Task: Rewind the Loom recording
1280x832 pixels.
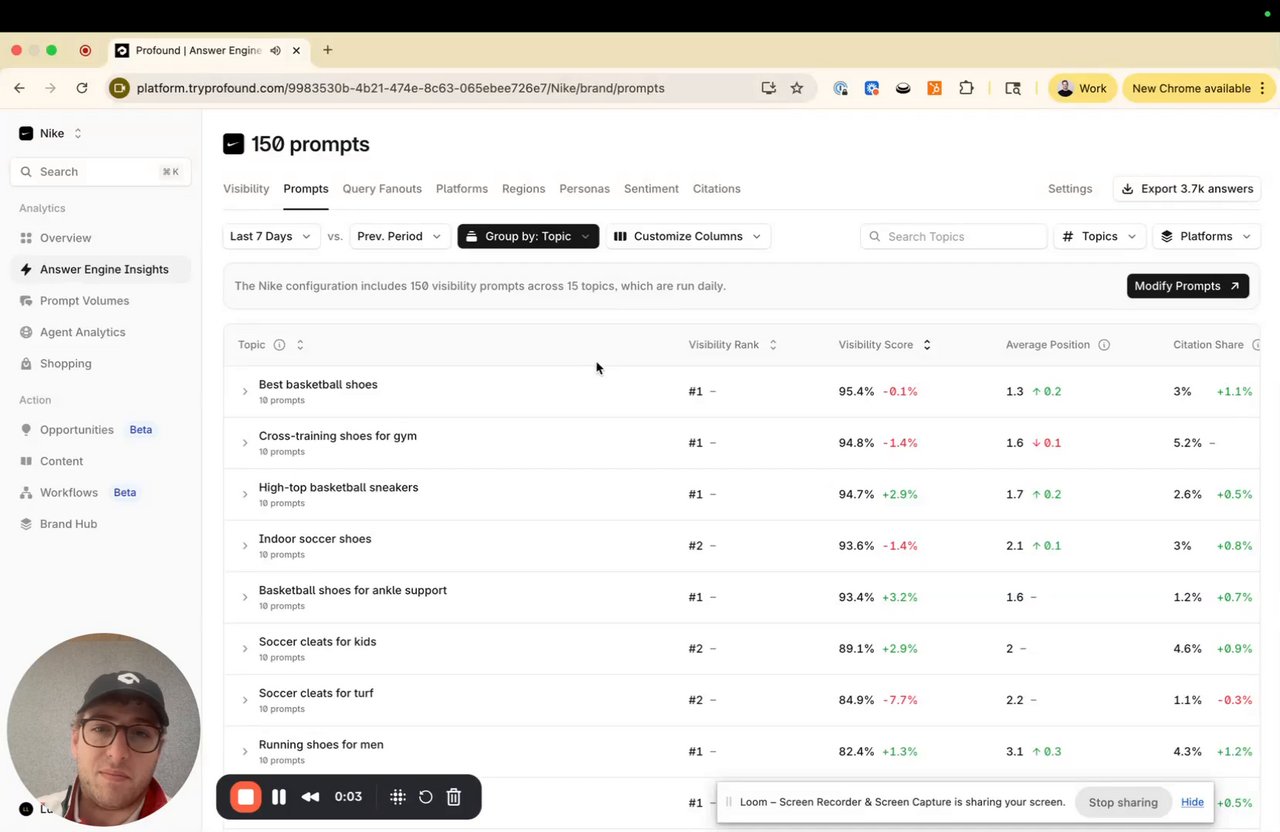Action: (x=310, y=797)
